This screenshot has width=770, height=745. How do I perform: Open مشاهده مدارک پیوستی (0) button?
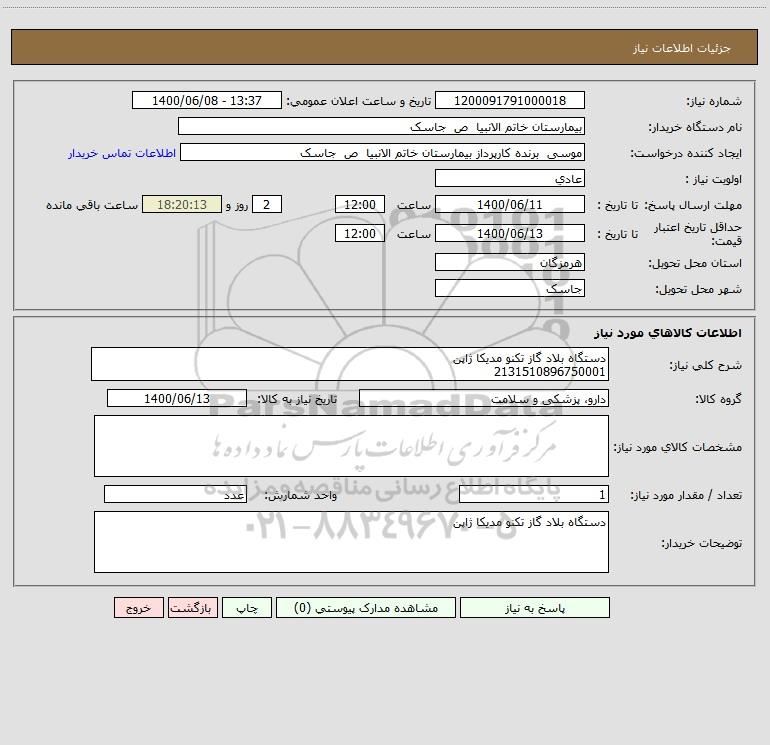click(366, 607)
